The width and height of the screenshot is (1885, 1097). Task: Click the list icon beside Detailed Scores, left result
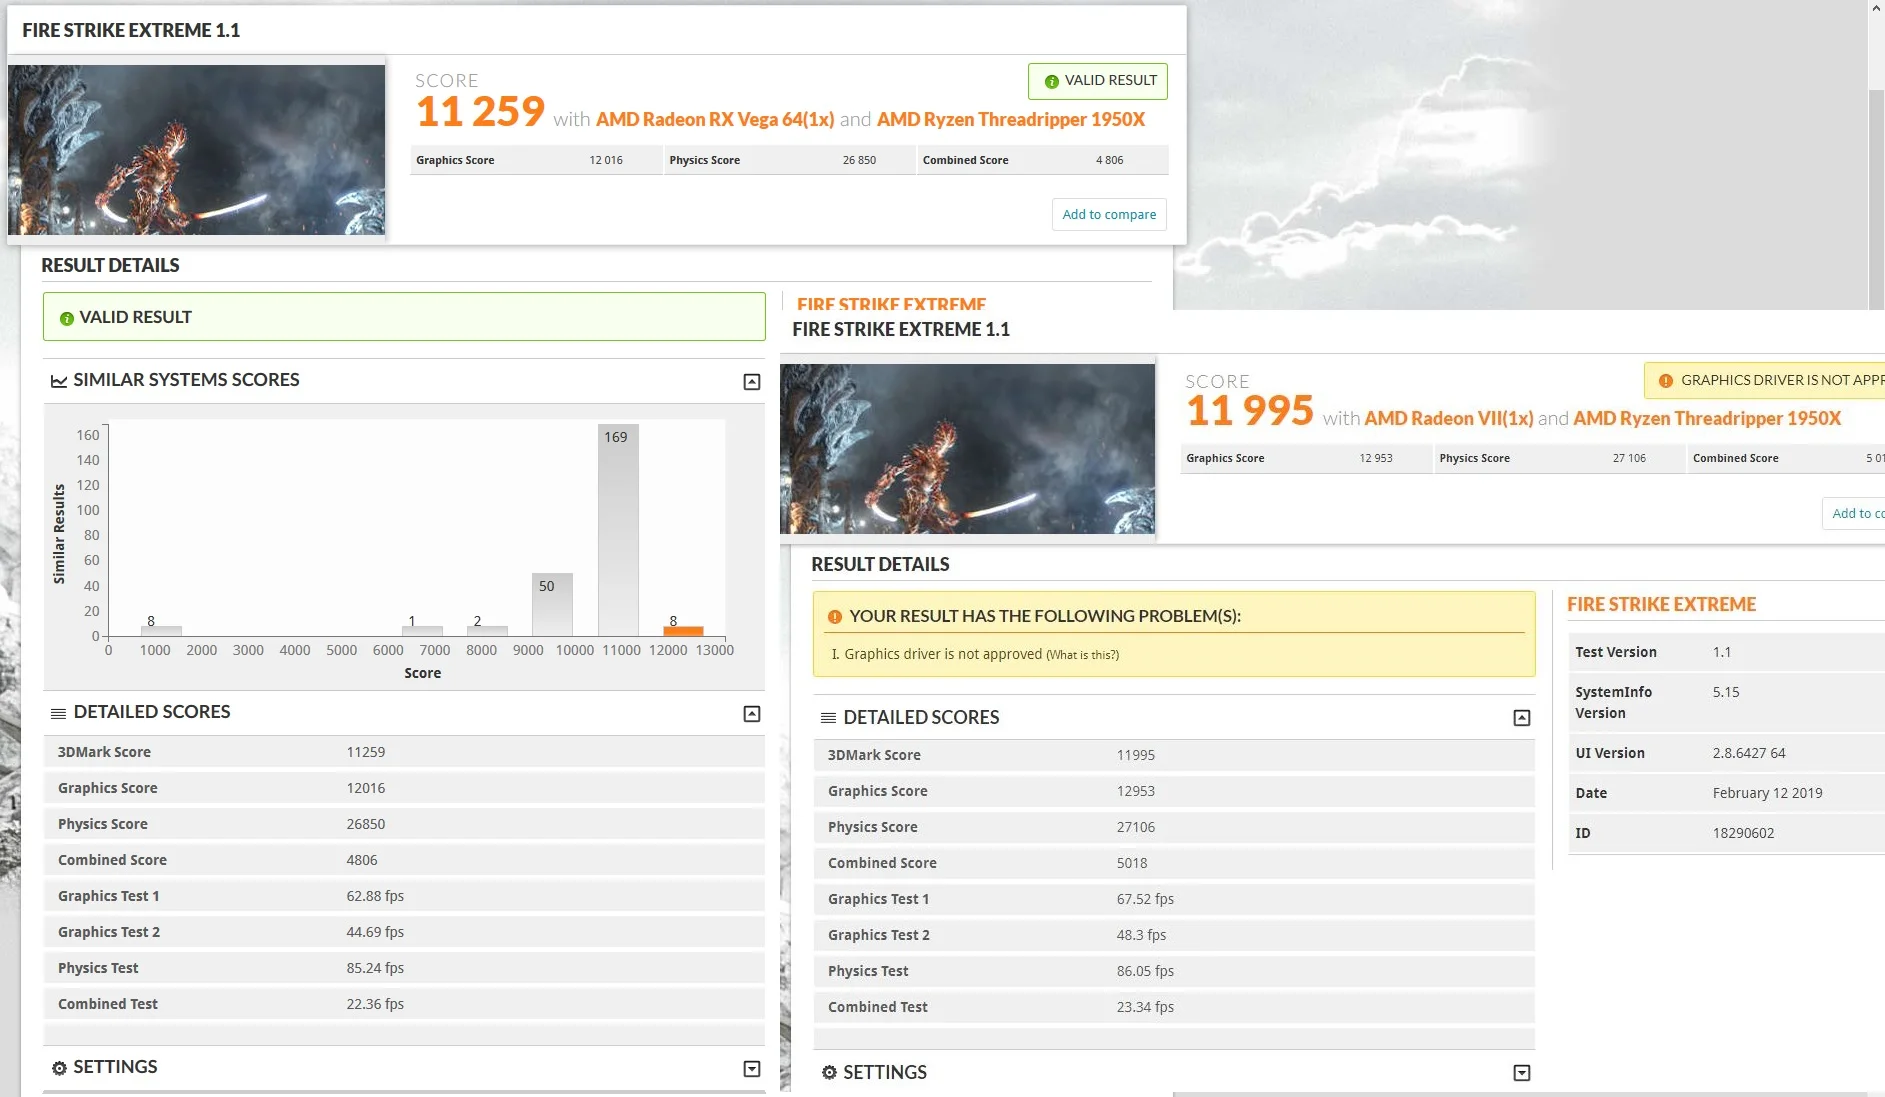pyautogui.click(x=59, y=713)
